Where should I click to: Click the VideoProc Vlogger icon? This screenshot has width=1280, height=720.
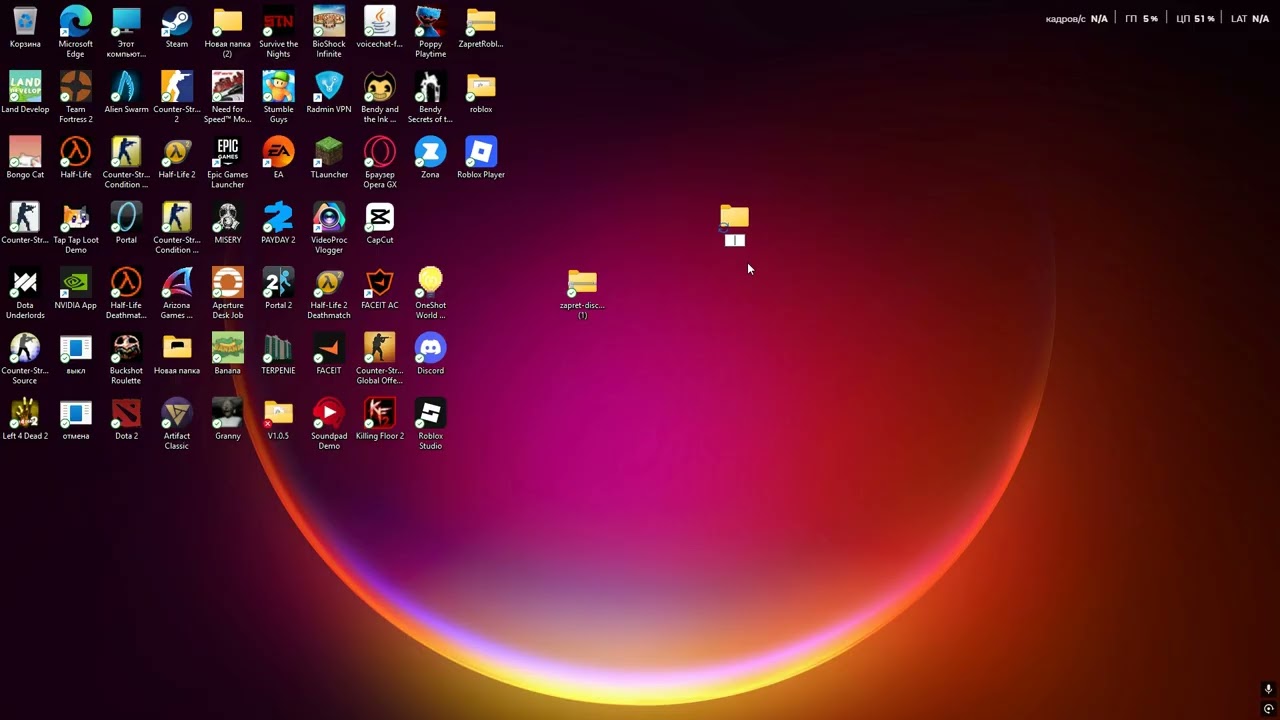pyautogui.click(x=329, y=217)
